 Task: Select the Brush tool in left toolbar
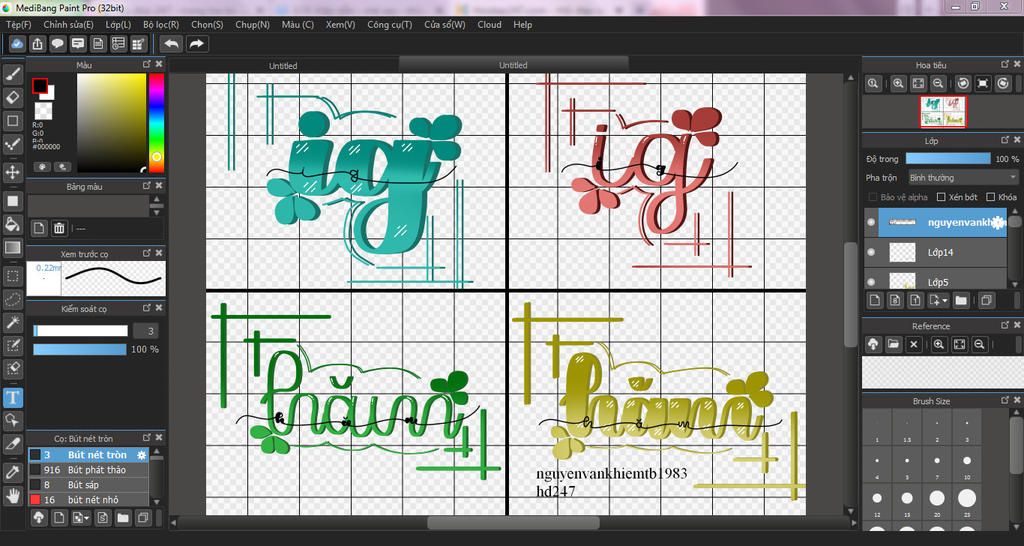(x=12, y=74)
